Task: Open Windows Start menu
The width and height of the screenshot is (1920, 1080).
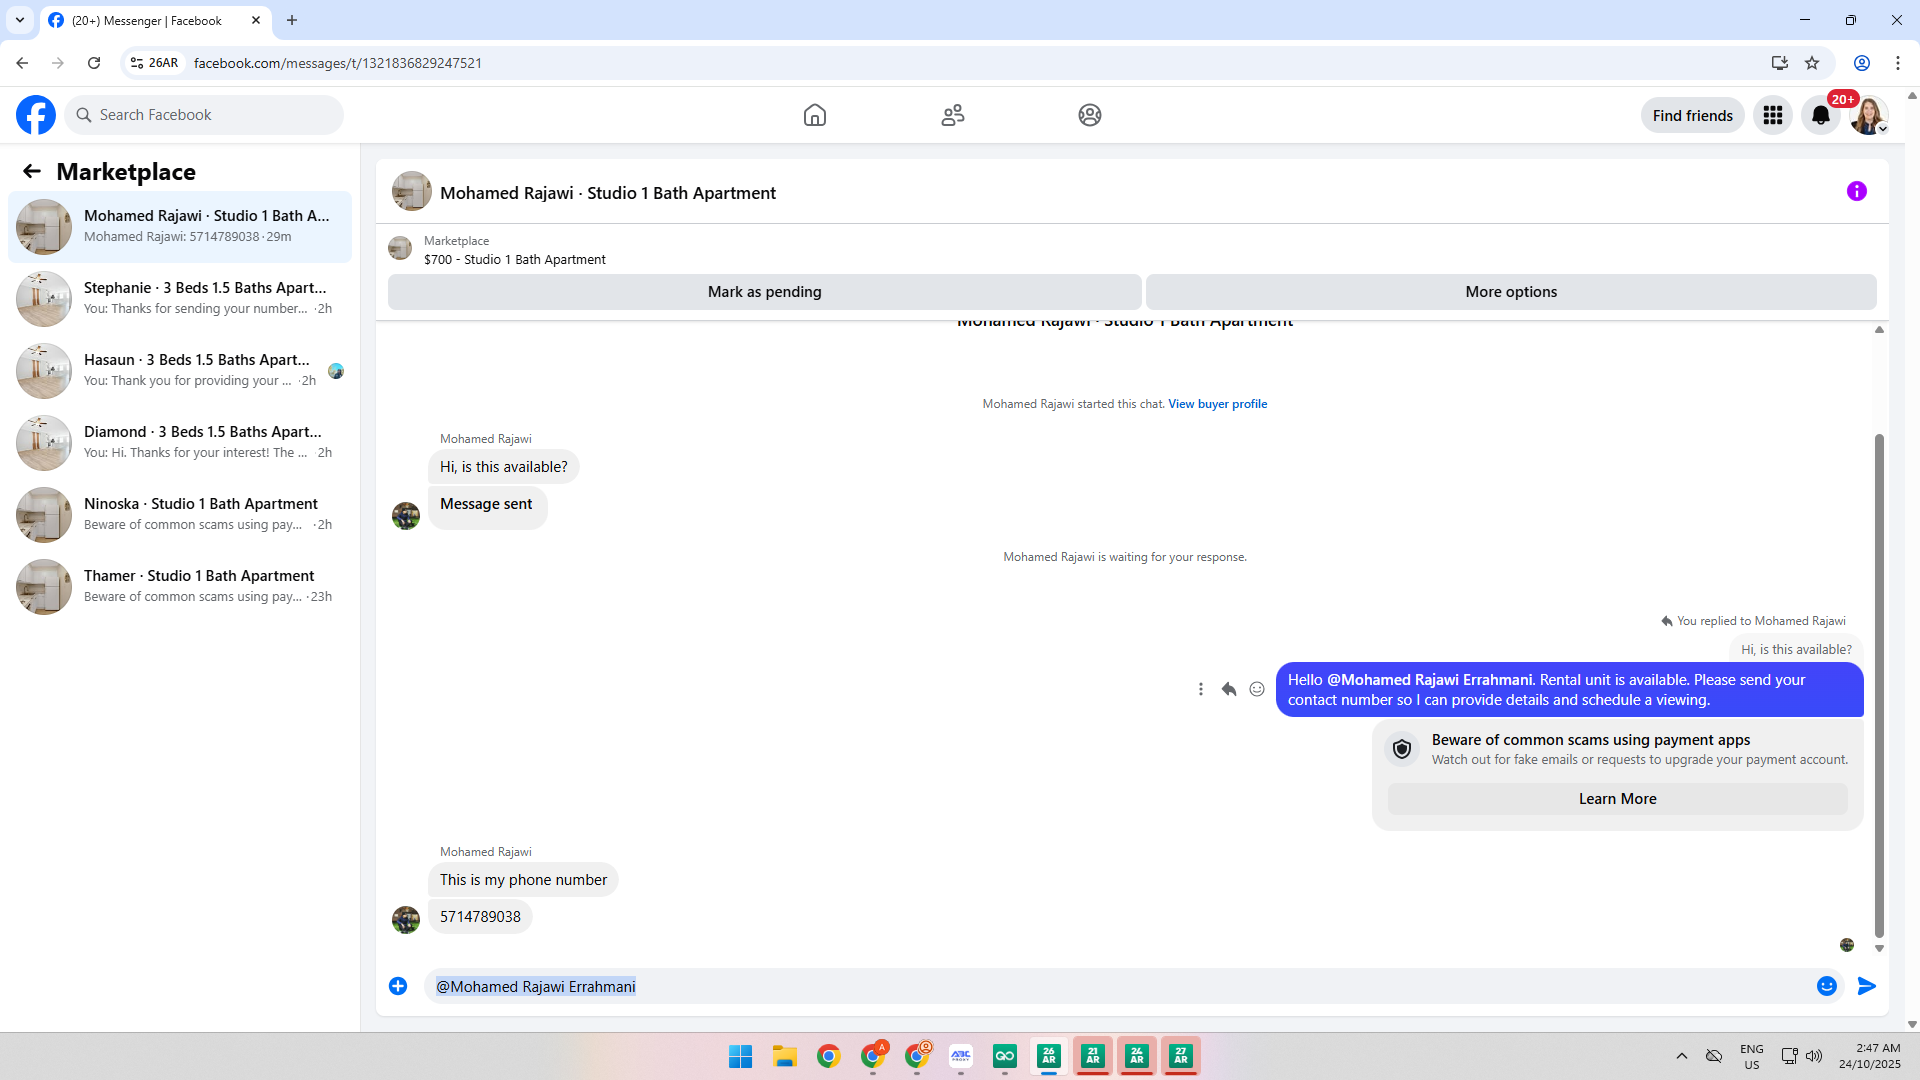Action: click(741, 1057)
